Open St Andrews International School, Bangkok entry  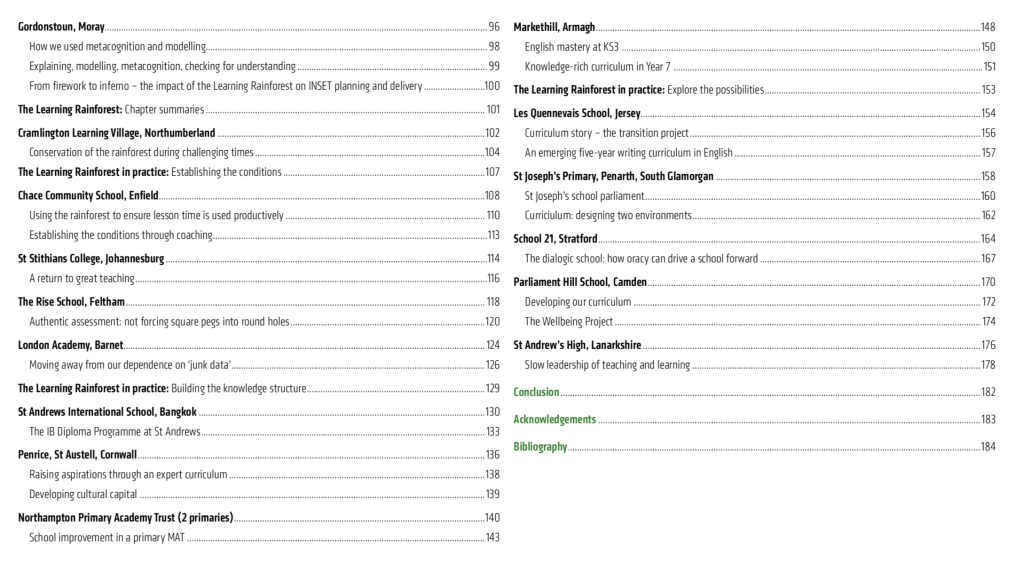(107, 411)
